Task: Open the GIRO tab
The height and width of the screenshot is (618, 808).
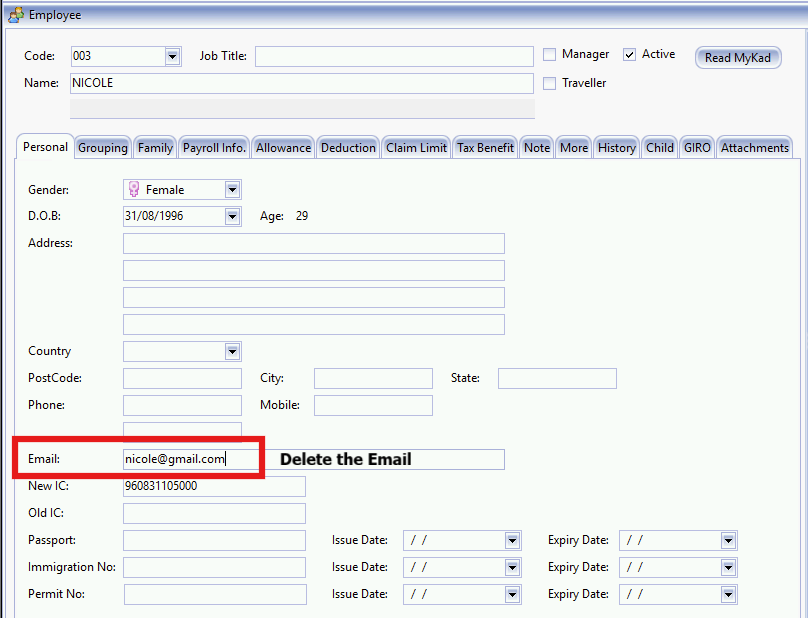Action: point(696,146)
